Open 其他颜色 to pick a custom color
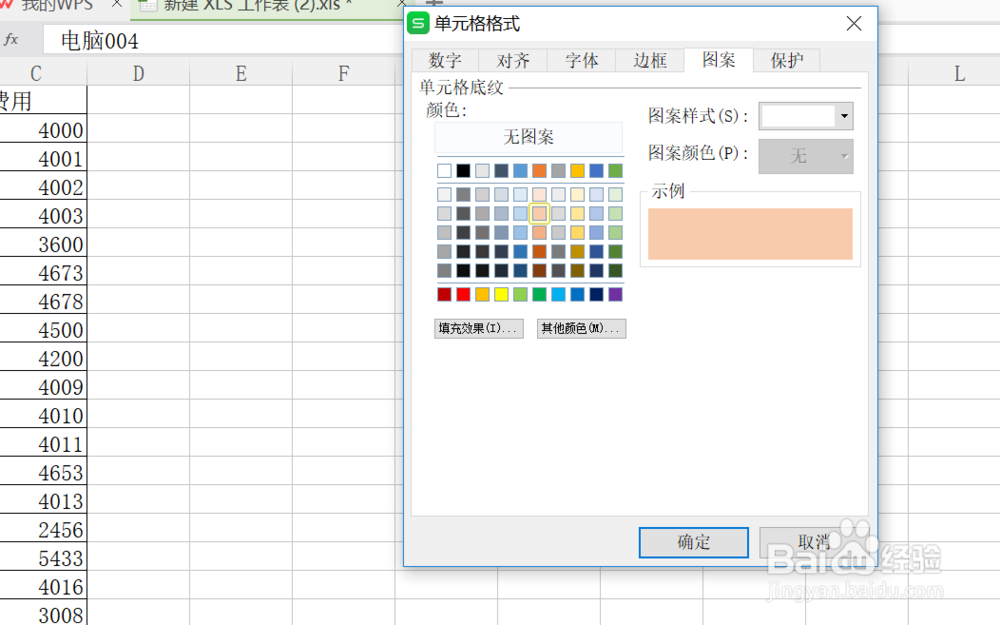This screenshot has height=625, width=1000. 580,328
